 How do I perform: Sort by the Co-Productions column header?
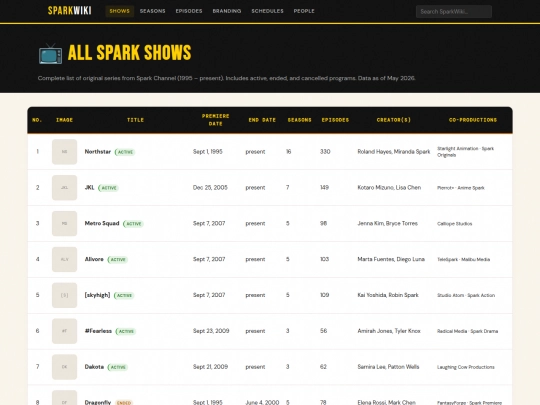click(x=473, y=120)
